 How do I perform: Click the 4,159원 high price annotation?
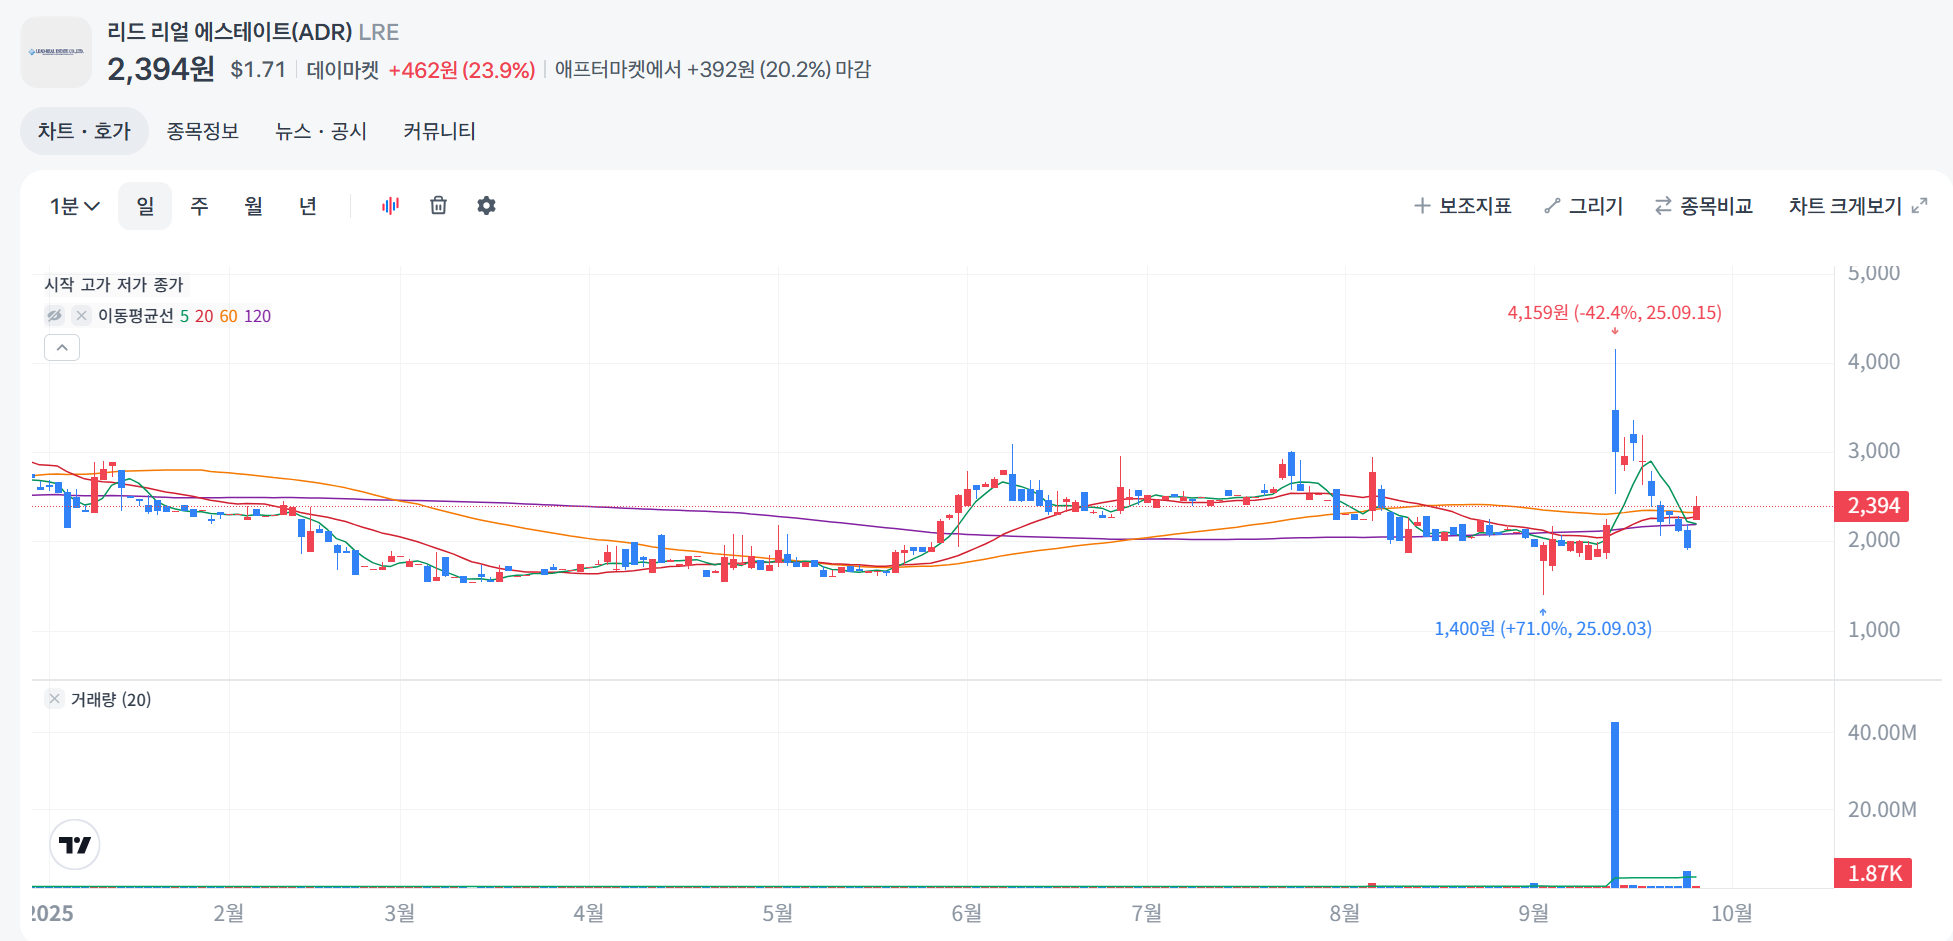point(1614,313)
